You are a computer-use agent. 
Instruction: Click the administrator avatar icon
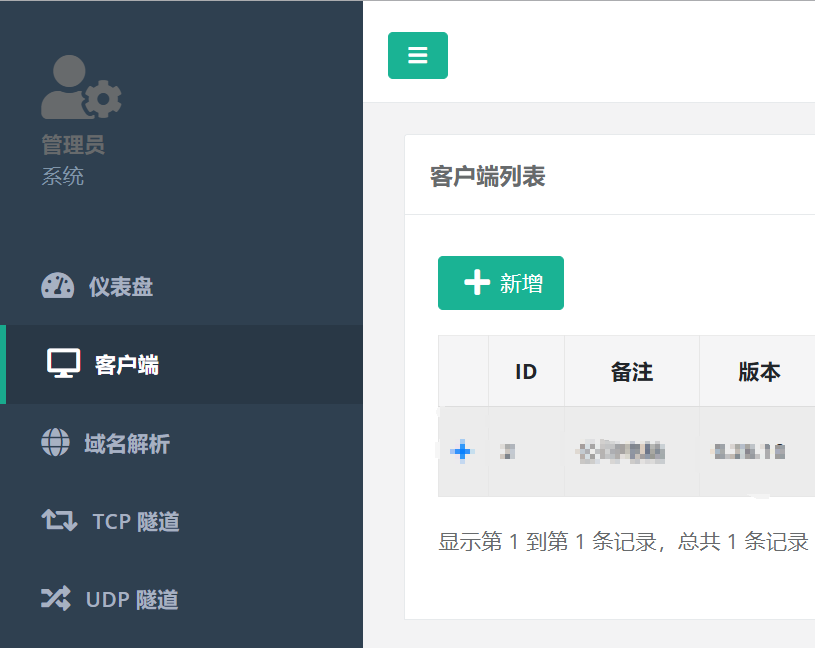[81, 88]
